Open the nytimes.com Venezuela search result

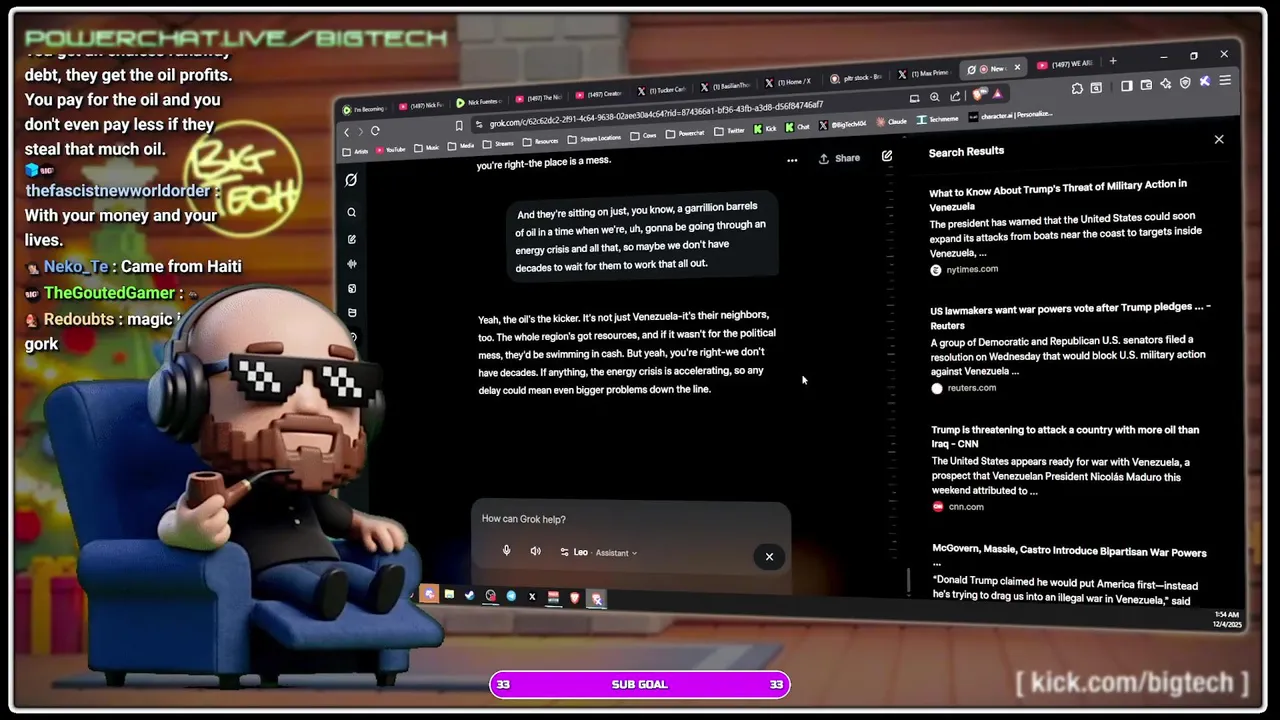pos(1065,227)
